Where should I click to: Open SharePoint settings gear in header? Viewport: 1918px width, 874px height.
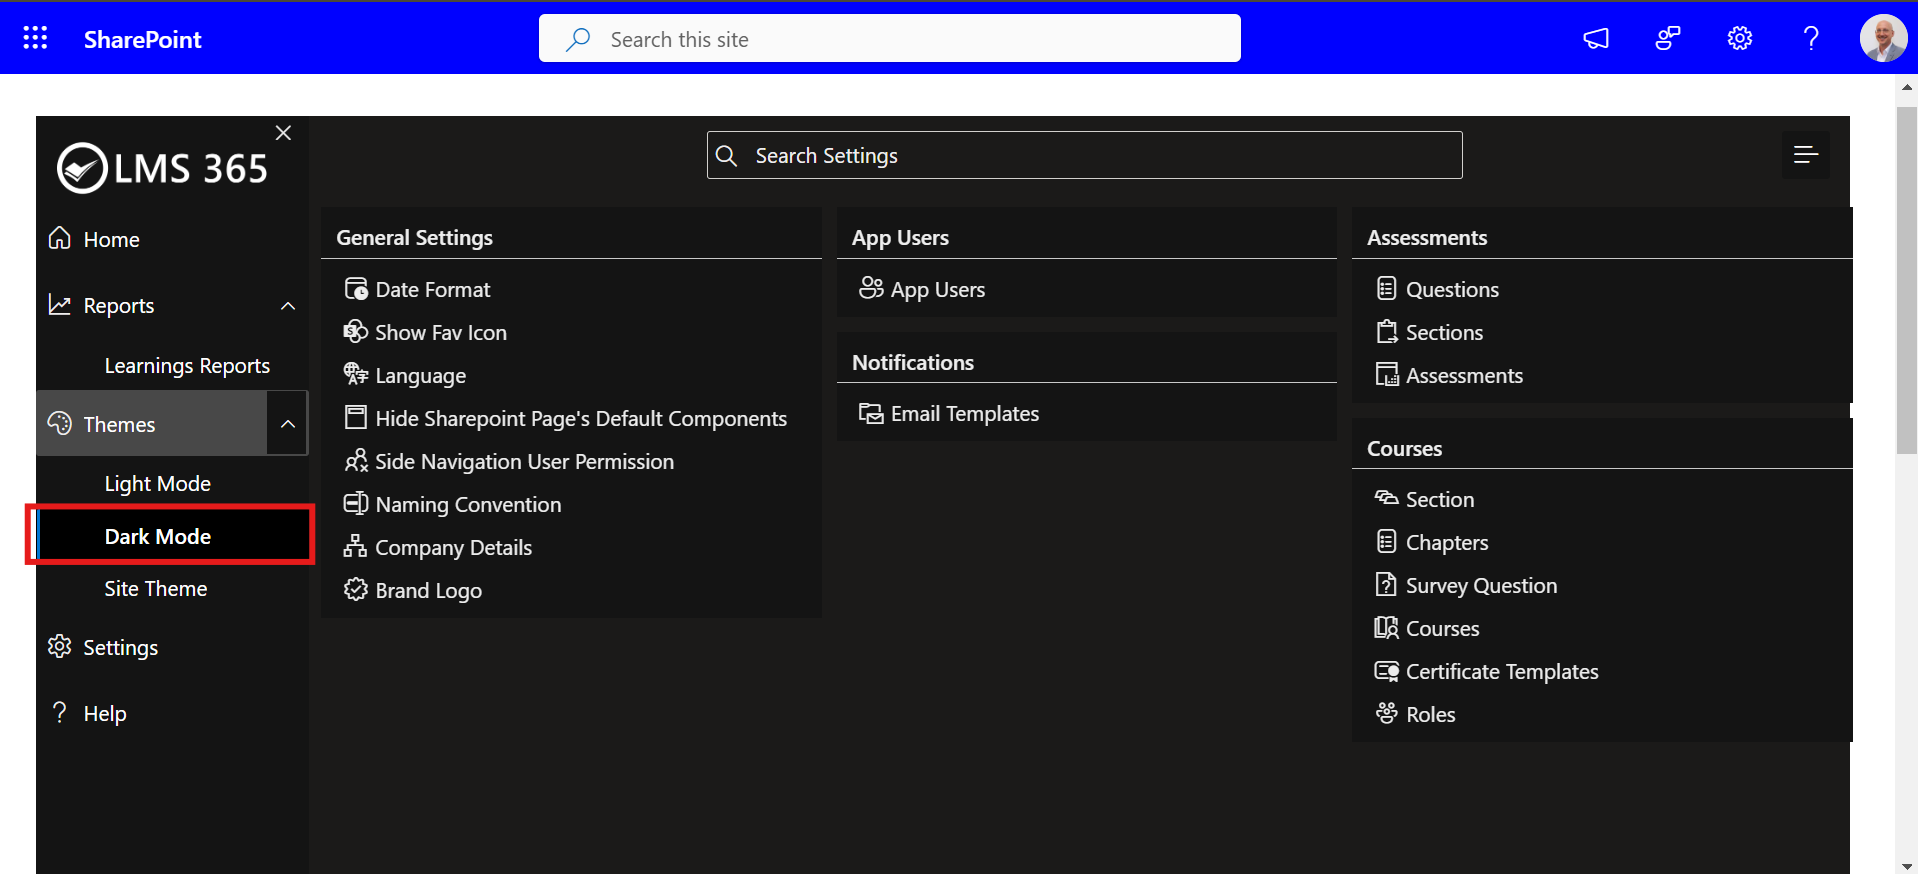(1739, 38)
